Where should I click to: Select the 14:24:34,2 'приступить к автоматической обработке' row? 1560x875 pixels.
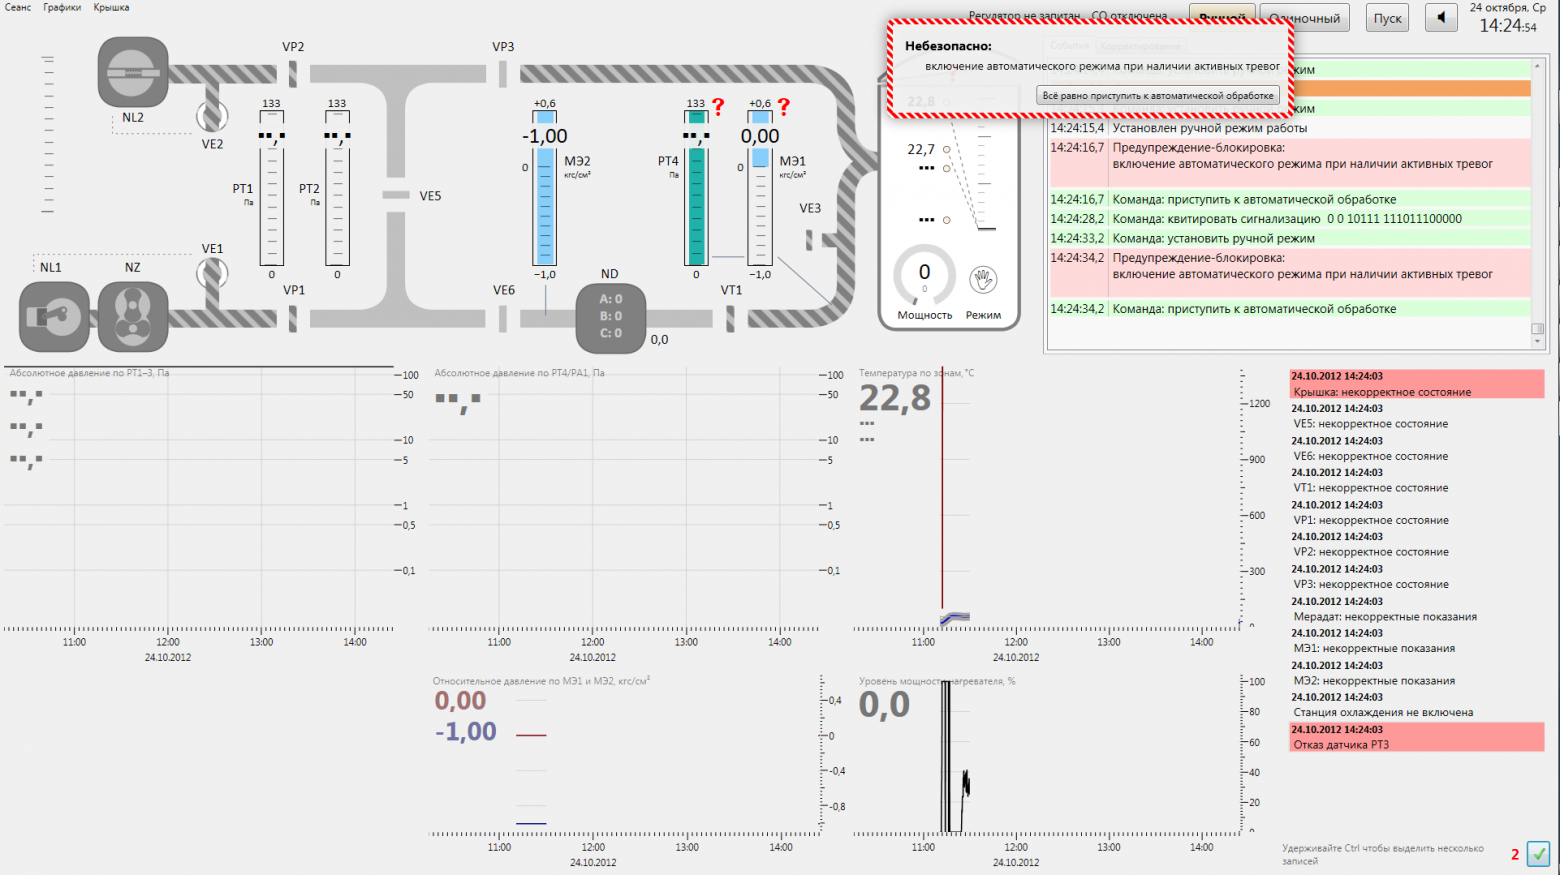1289,309
